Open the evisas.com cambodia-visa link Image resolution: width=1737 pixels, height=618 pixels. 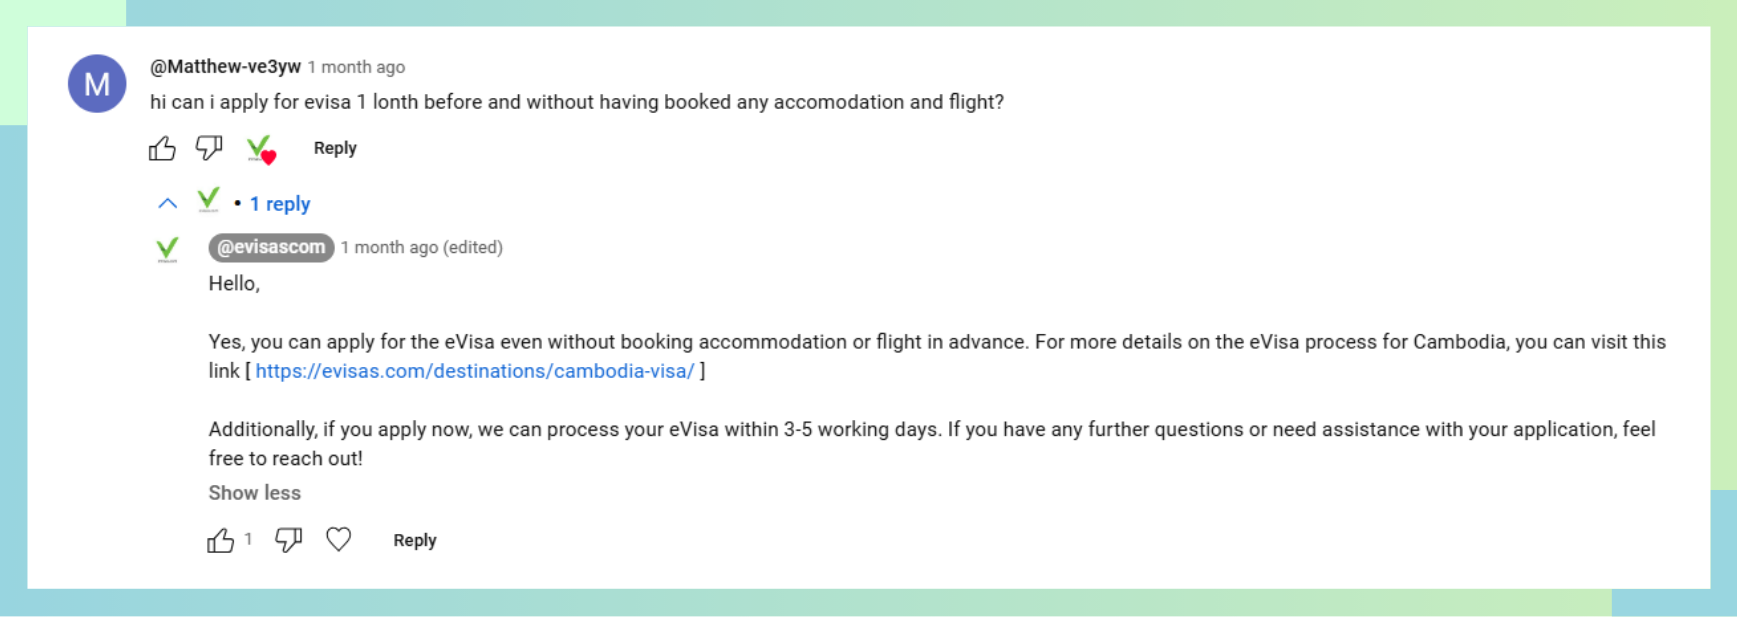click(x=475, y=371)
